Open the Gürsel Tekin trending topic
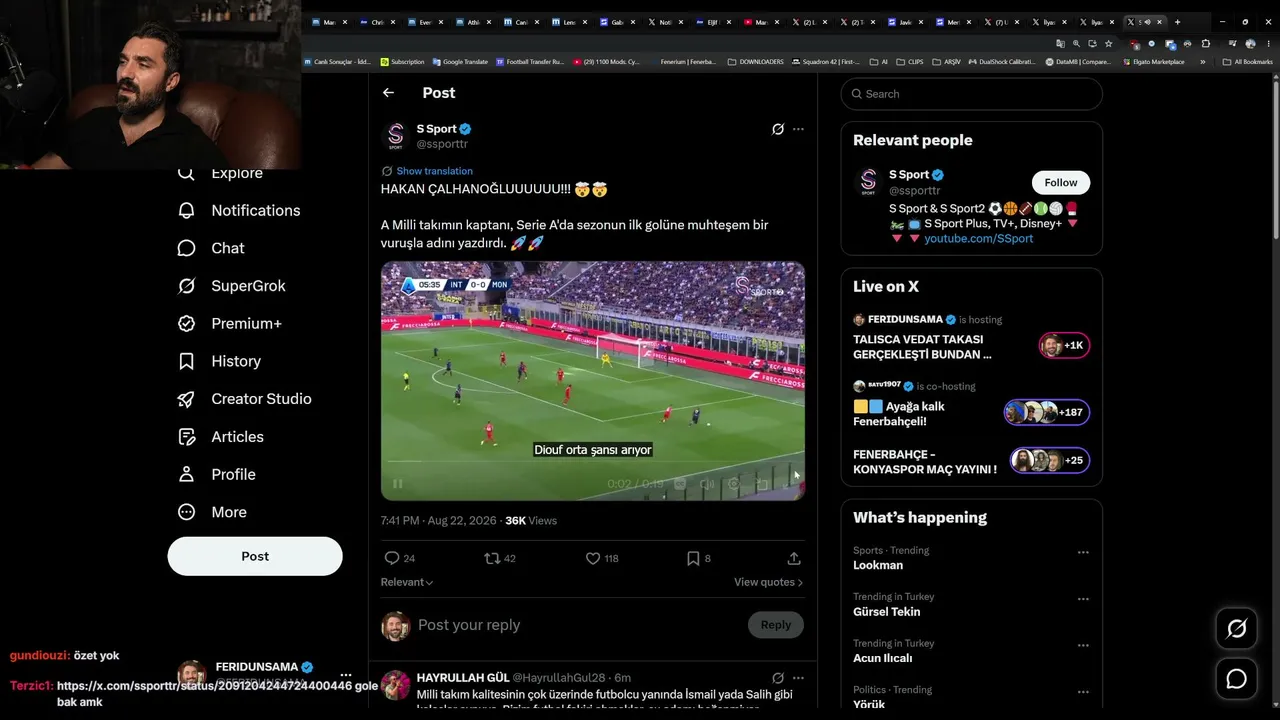Screen dimensions: 1280x720 (886, 612)
